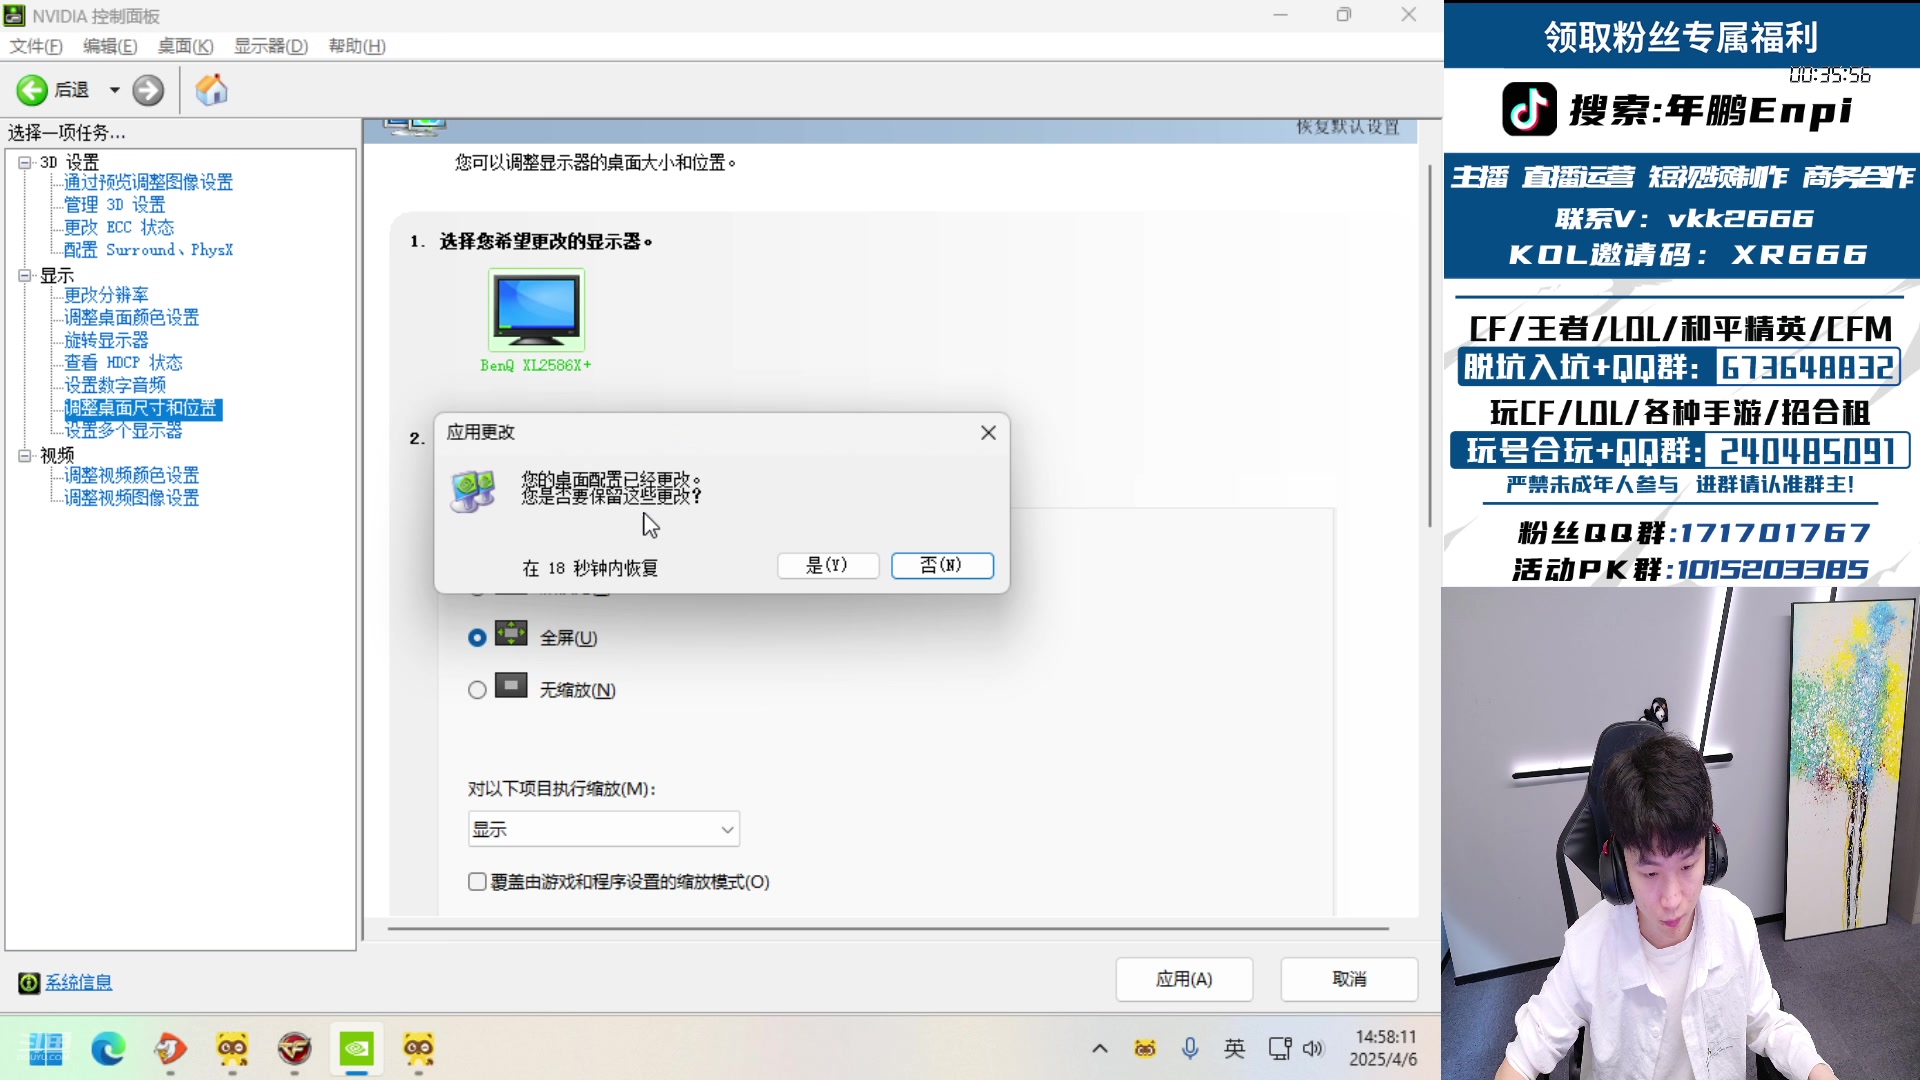The image size is (1920, 1080).
Task: Collapse the 3D 设置 tree node
Action: [25, 162]
